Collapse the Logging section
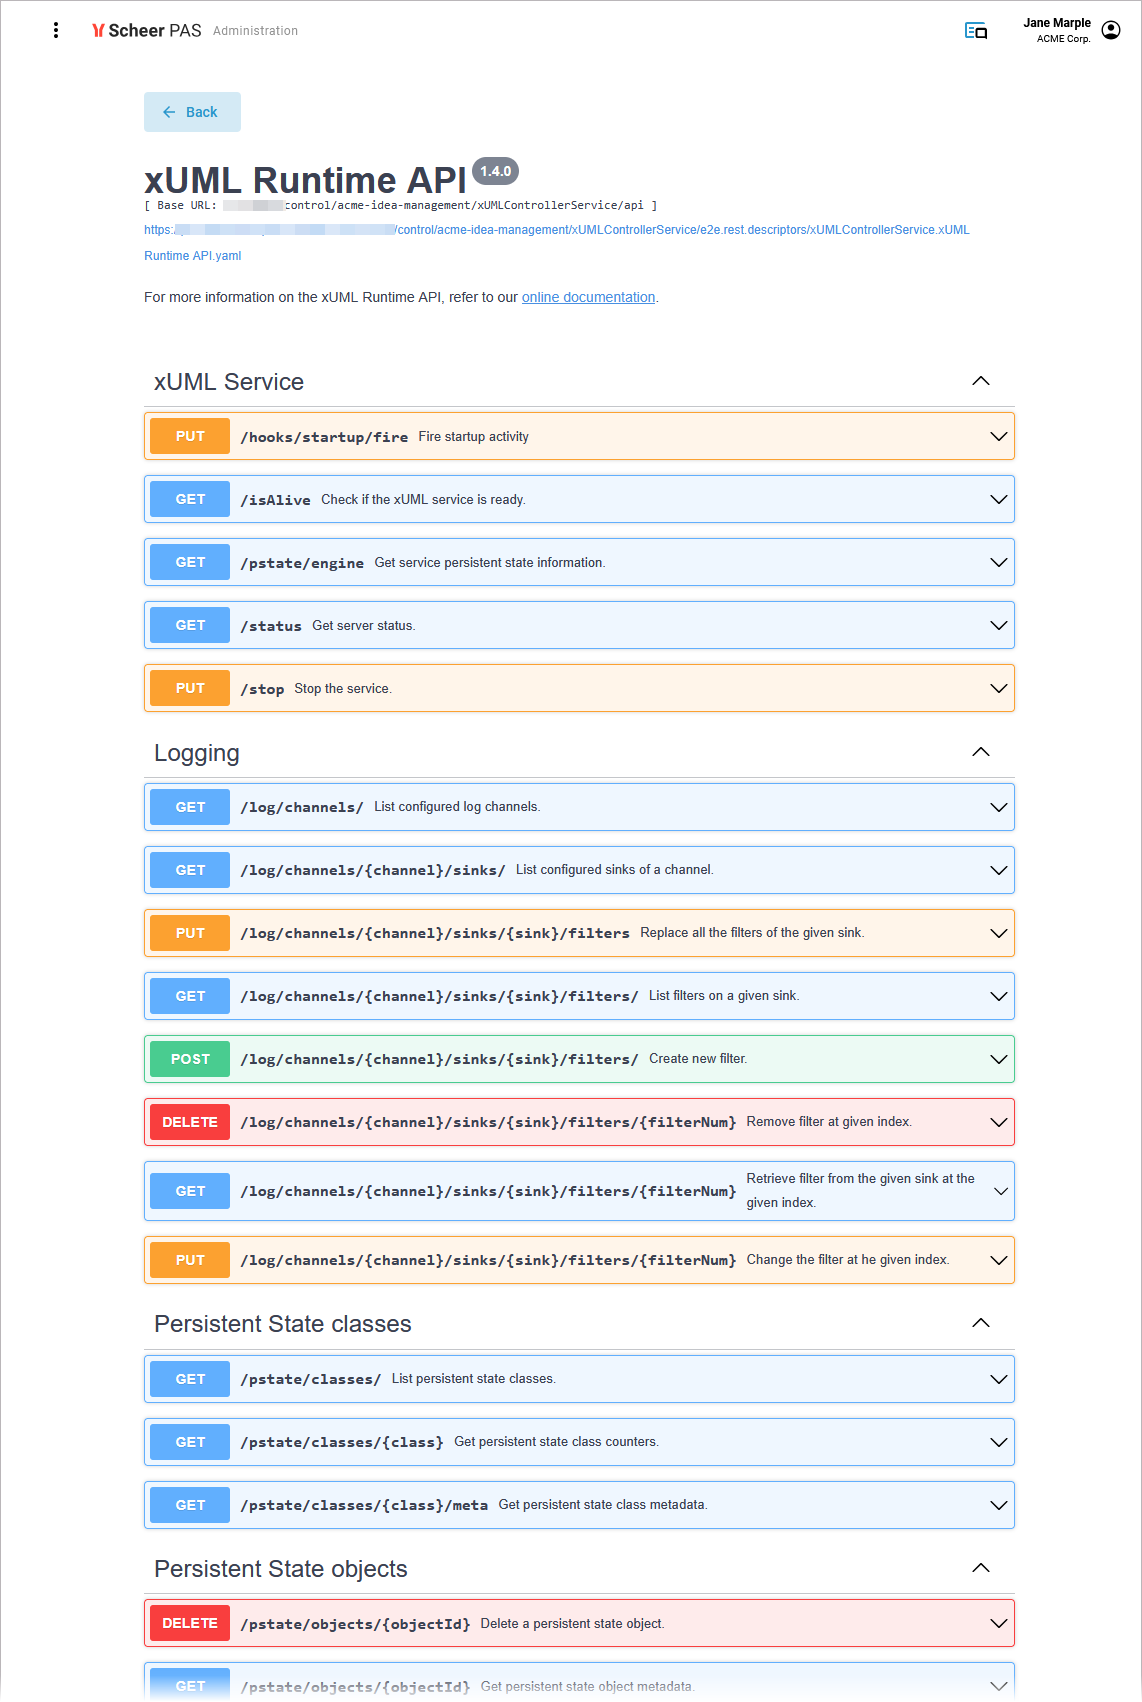 point(980,752)
